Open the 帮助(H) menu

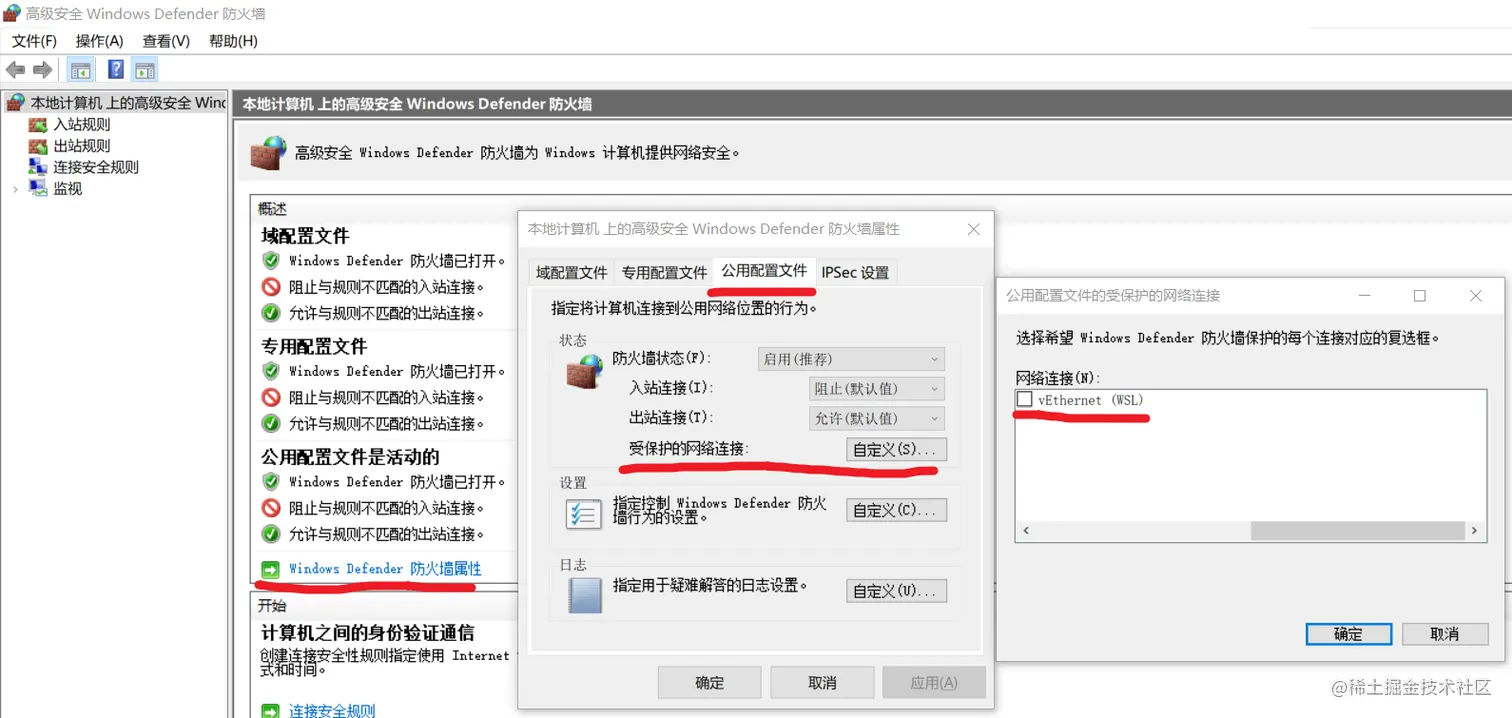coord(233,41)
